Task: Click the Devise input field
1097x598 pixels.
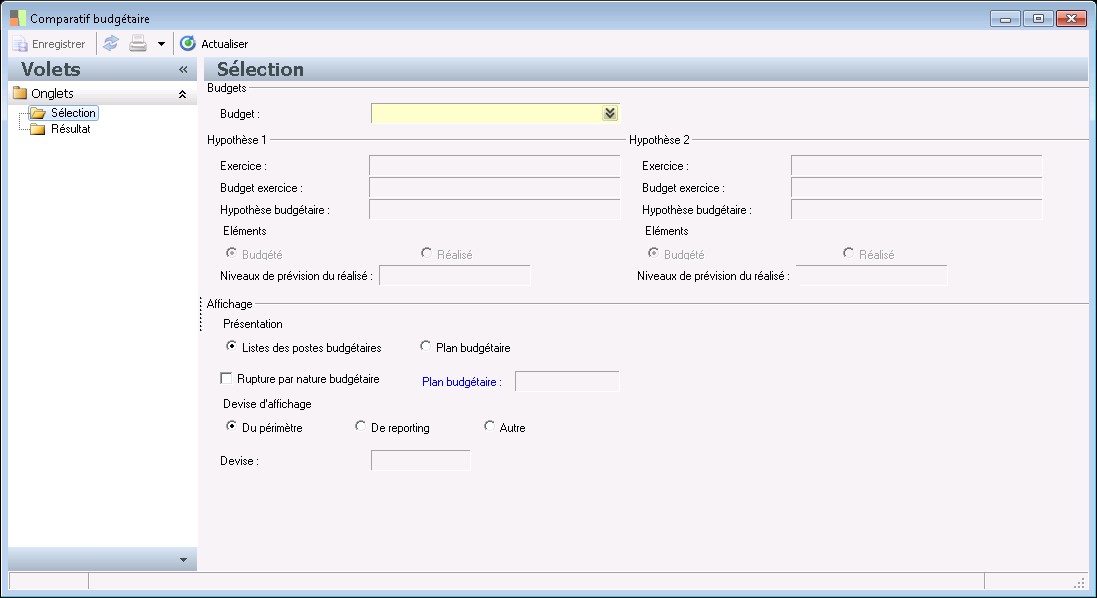Action: (420, 460)
